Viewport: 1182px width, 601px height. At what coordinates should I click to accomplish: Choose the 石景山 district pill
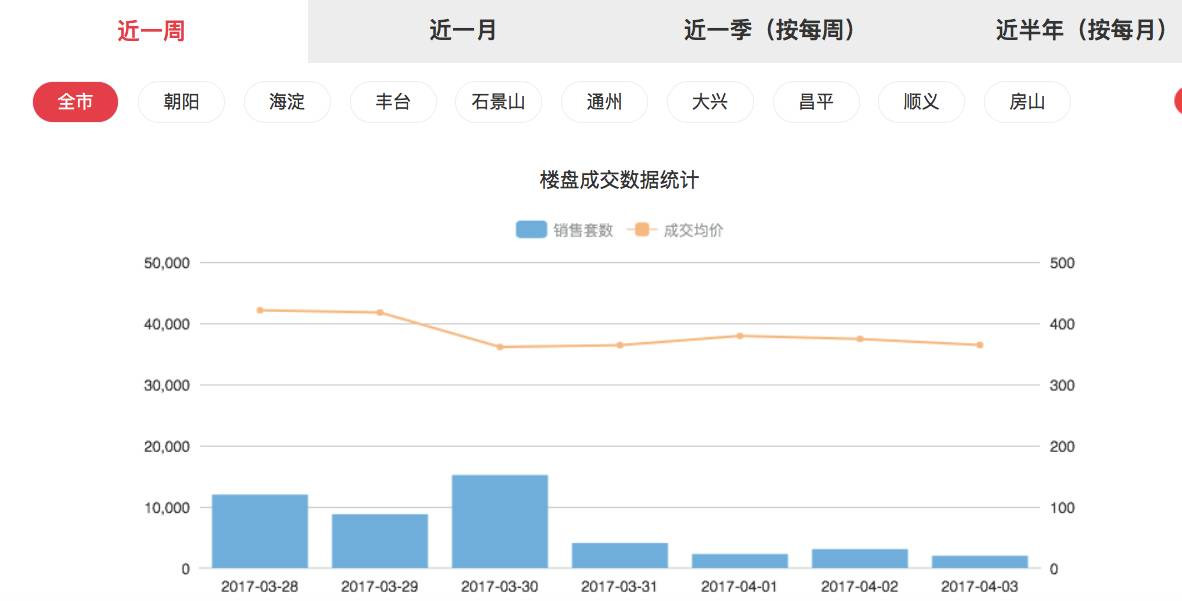(x=498, y=102)
